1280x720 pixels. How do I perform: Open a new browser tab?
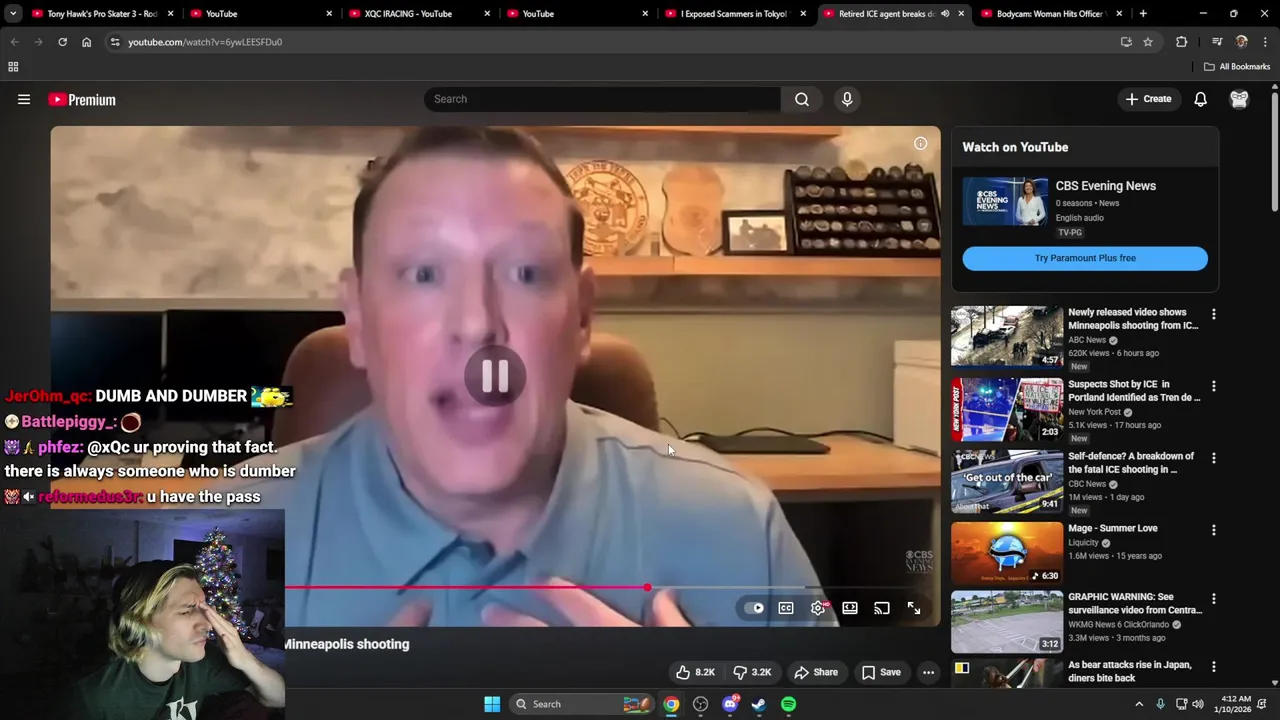click(x=1143, y=14)
